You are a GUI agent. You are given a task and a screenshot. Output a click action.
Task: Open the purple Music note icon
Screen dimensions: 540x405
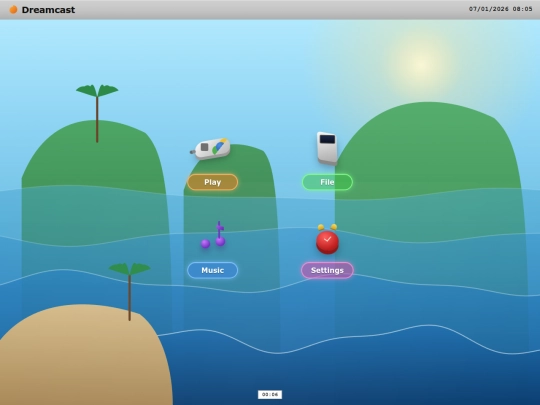(214, 235)
